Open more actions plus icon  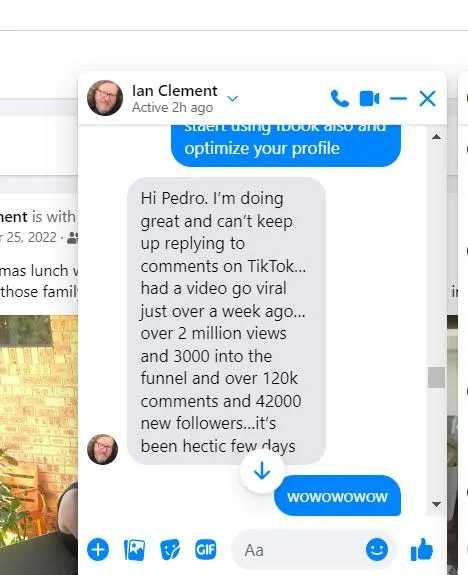tap(98, 549)
